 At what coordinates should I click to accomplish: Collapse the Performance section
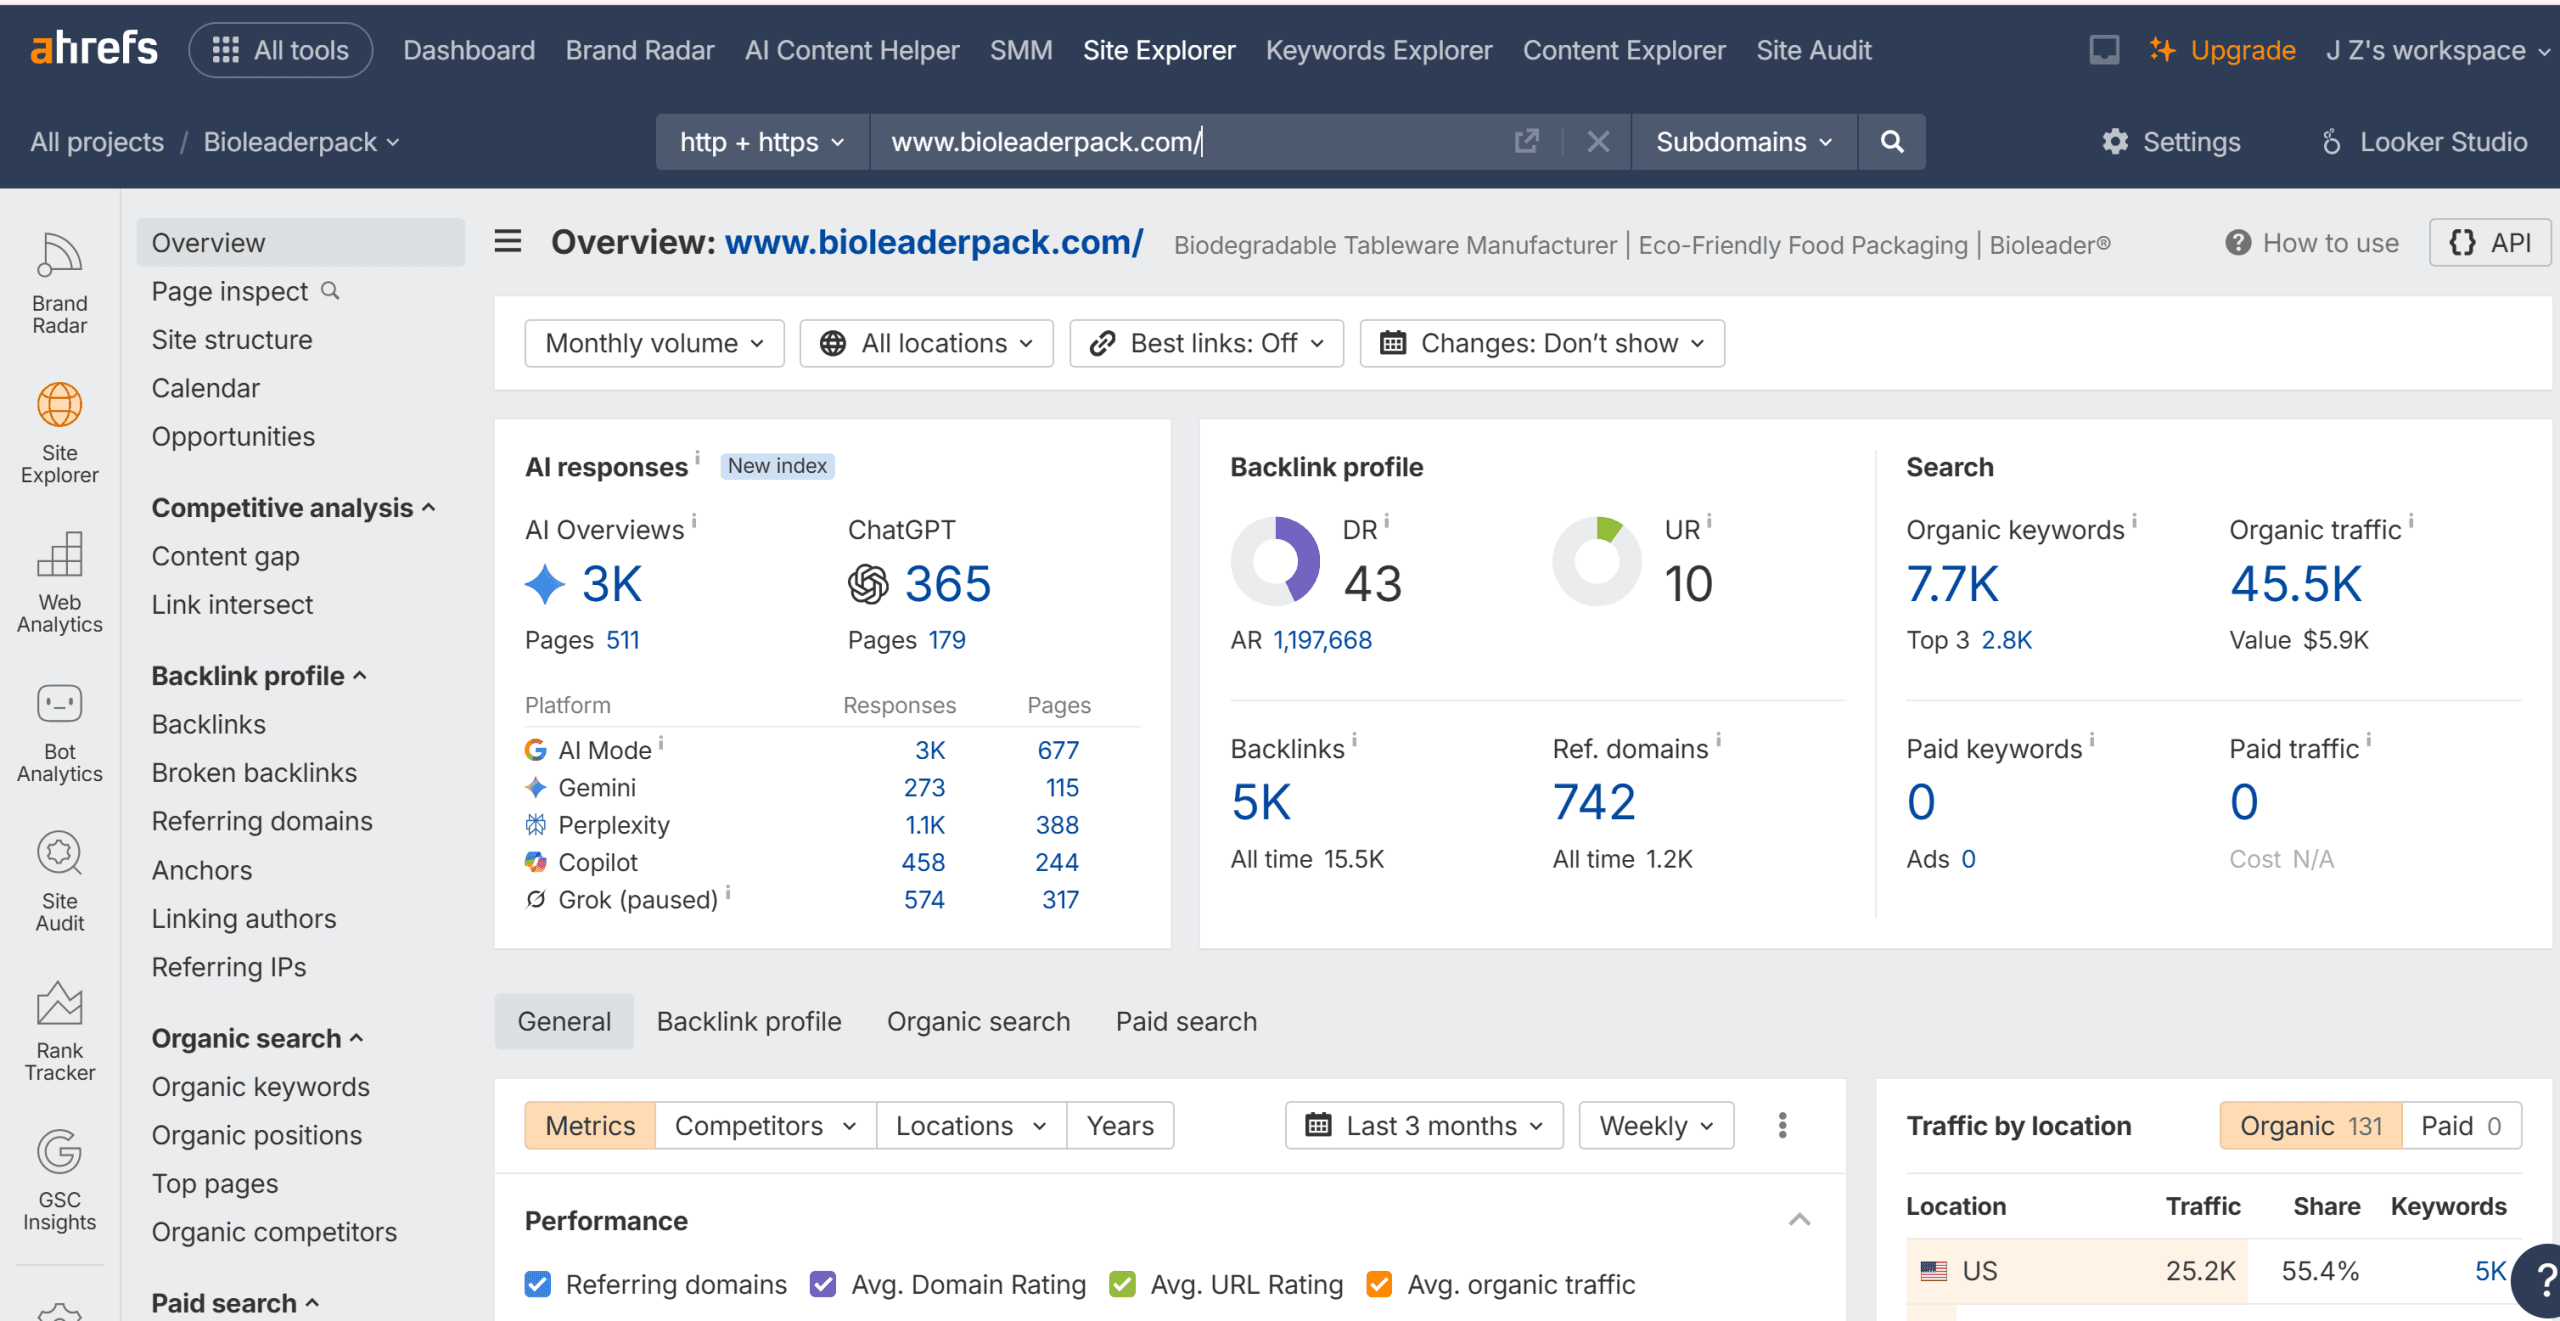tap(1799, 1220)
